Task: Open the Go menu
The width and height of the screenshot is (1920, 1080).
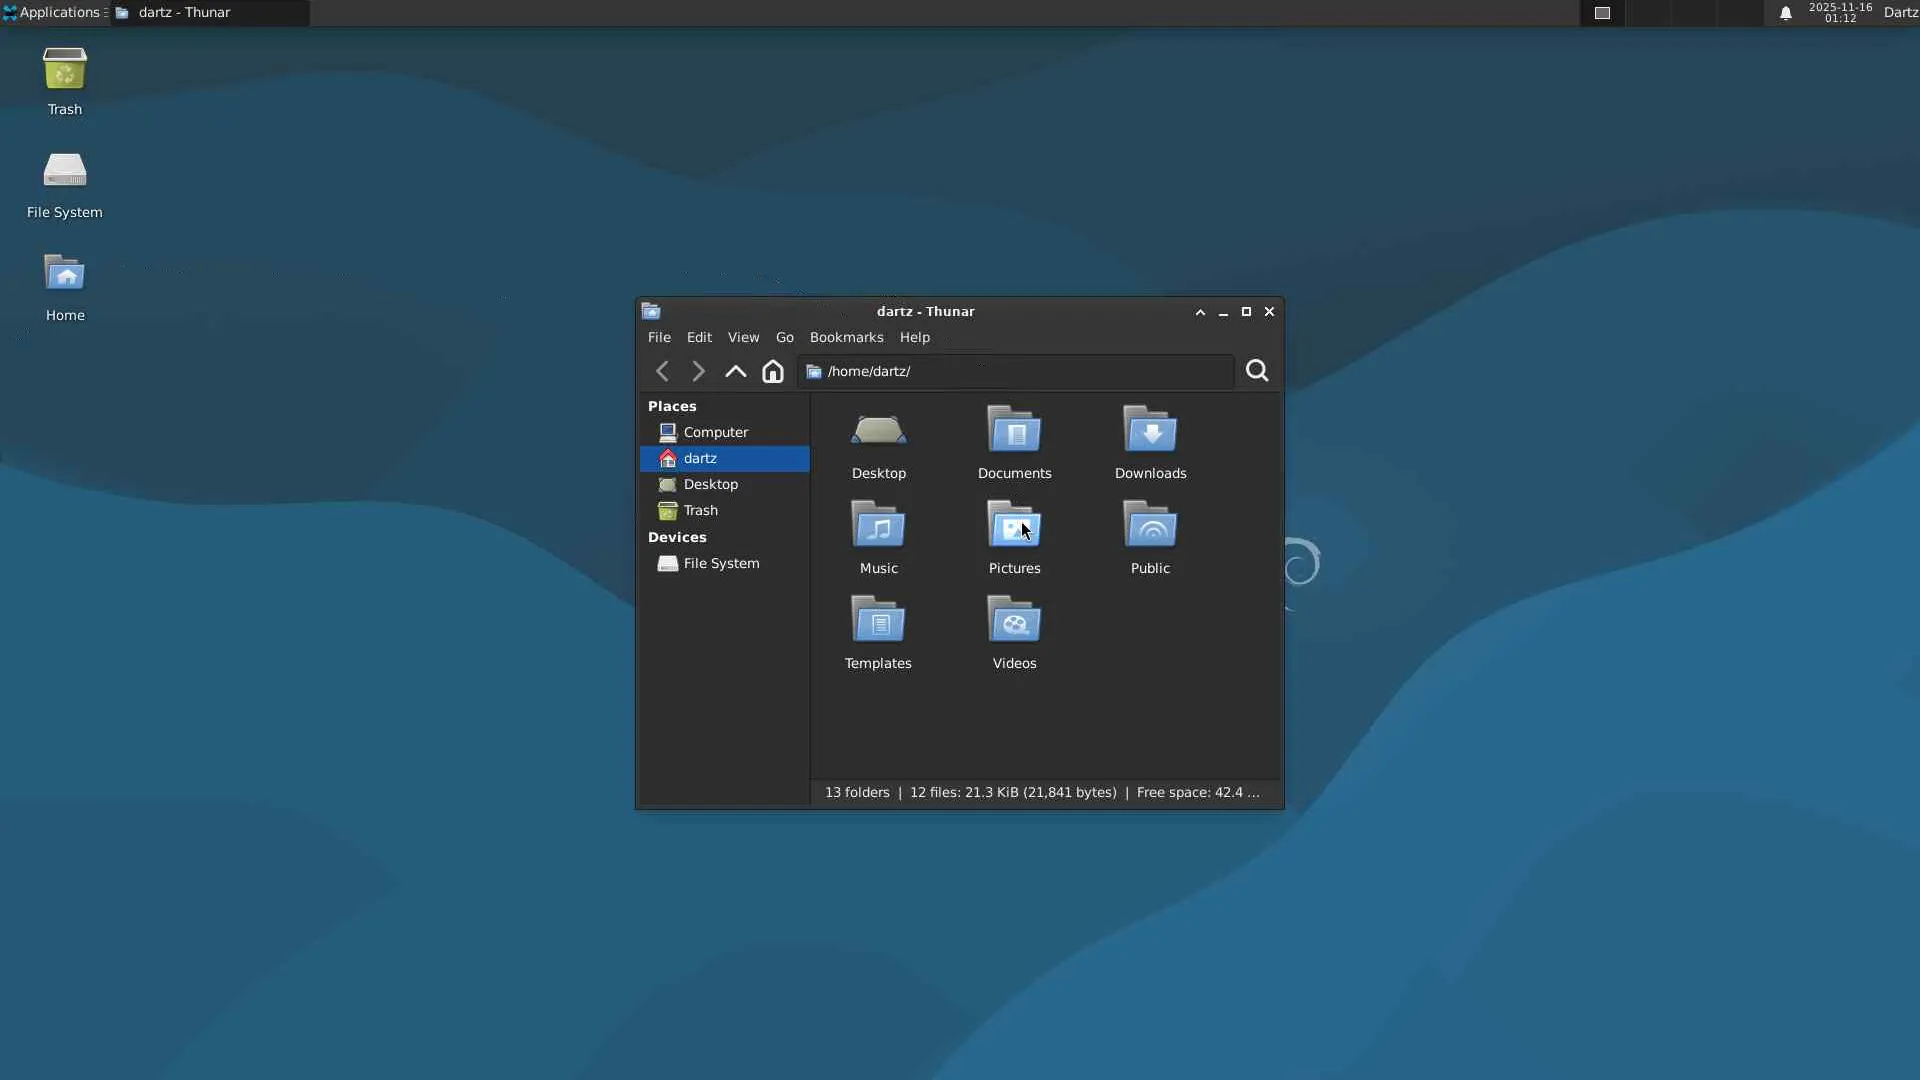Action: pyautogui.click(x=784, y=338)
